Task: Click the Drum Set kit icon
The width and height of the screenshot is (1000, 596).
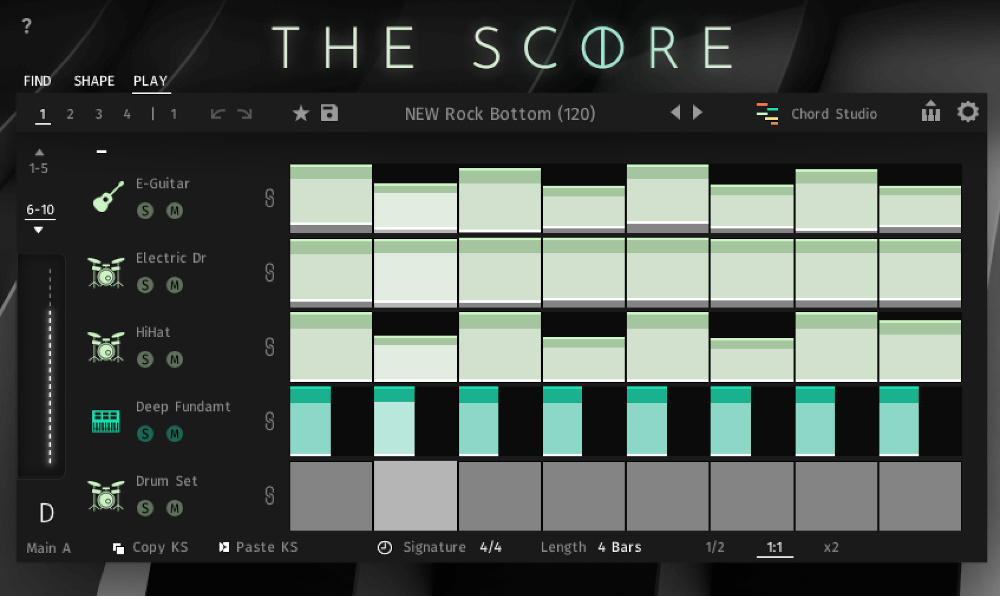Action: 106,495
